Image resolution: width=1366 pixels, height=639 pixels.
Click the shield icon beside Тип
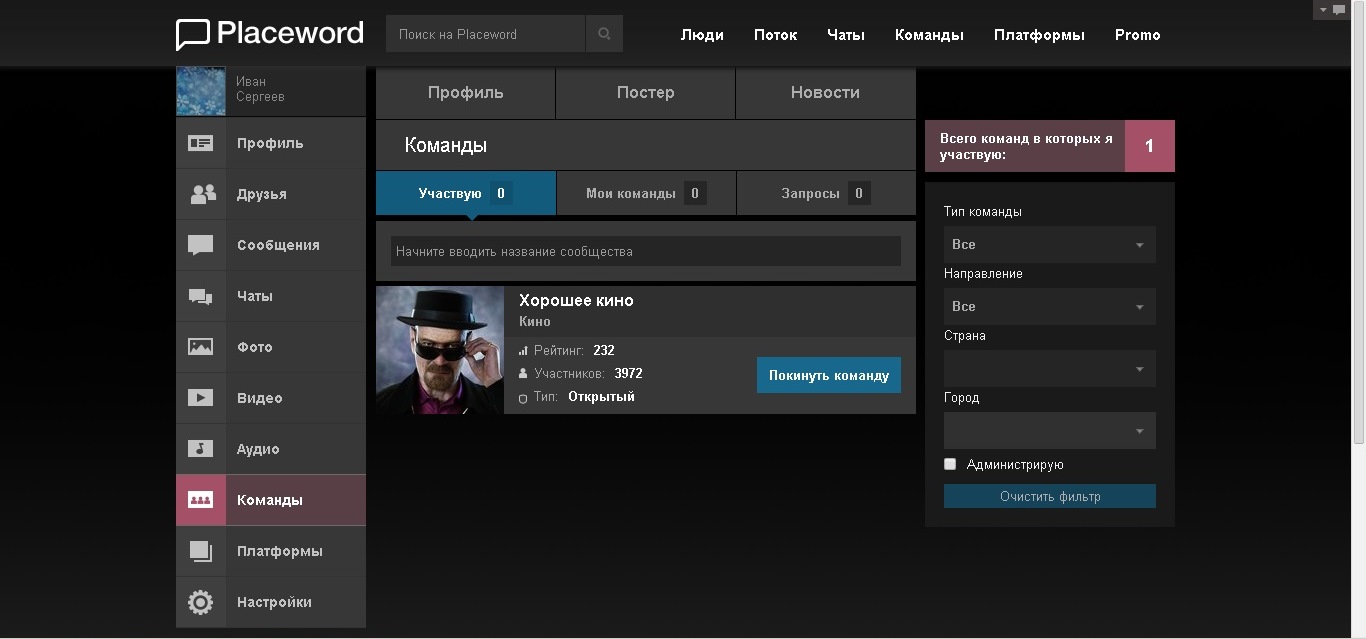[523, 398]
